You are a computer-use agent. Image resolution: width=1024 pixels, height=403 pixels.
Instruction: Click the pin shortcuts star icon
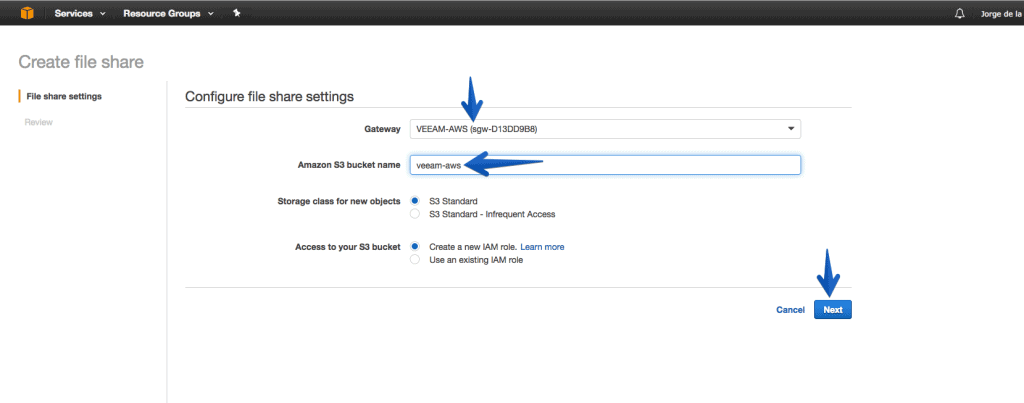pyautogui.click(x=236, y=13)
